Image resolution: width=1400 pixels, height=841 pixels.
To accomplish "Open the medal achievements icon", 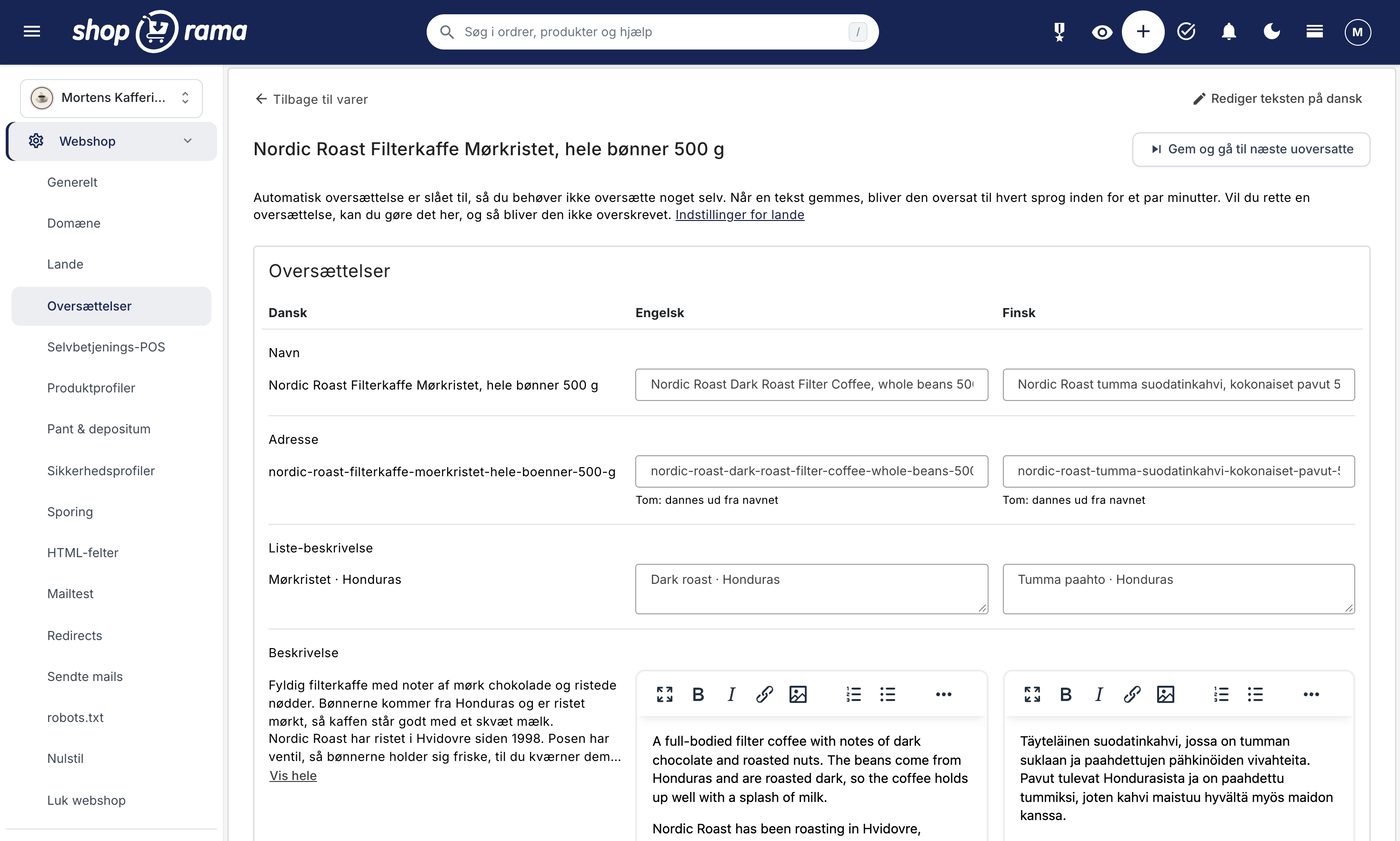I will coord(1059,32).
